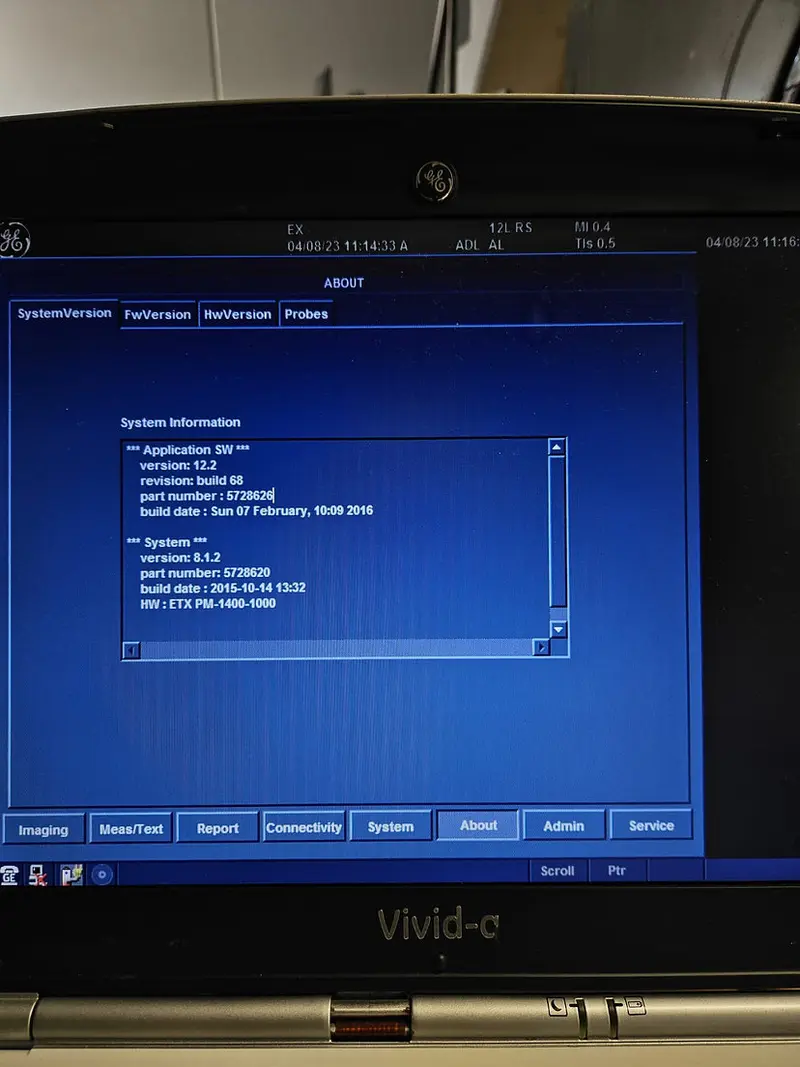Click the 'version: 12.2' line
The image size is (800, 1067).
pyautogui.click(x=178, y=465)
